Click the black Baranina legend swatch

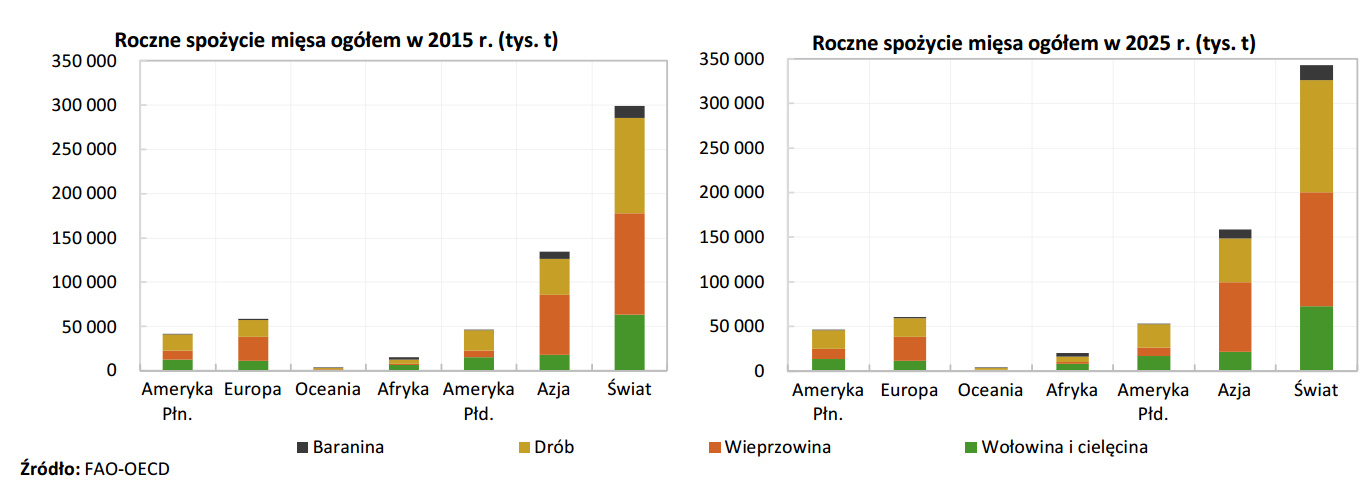(300, 447)
